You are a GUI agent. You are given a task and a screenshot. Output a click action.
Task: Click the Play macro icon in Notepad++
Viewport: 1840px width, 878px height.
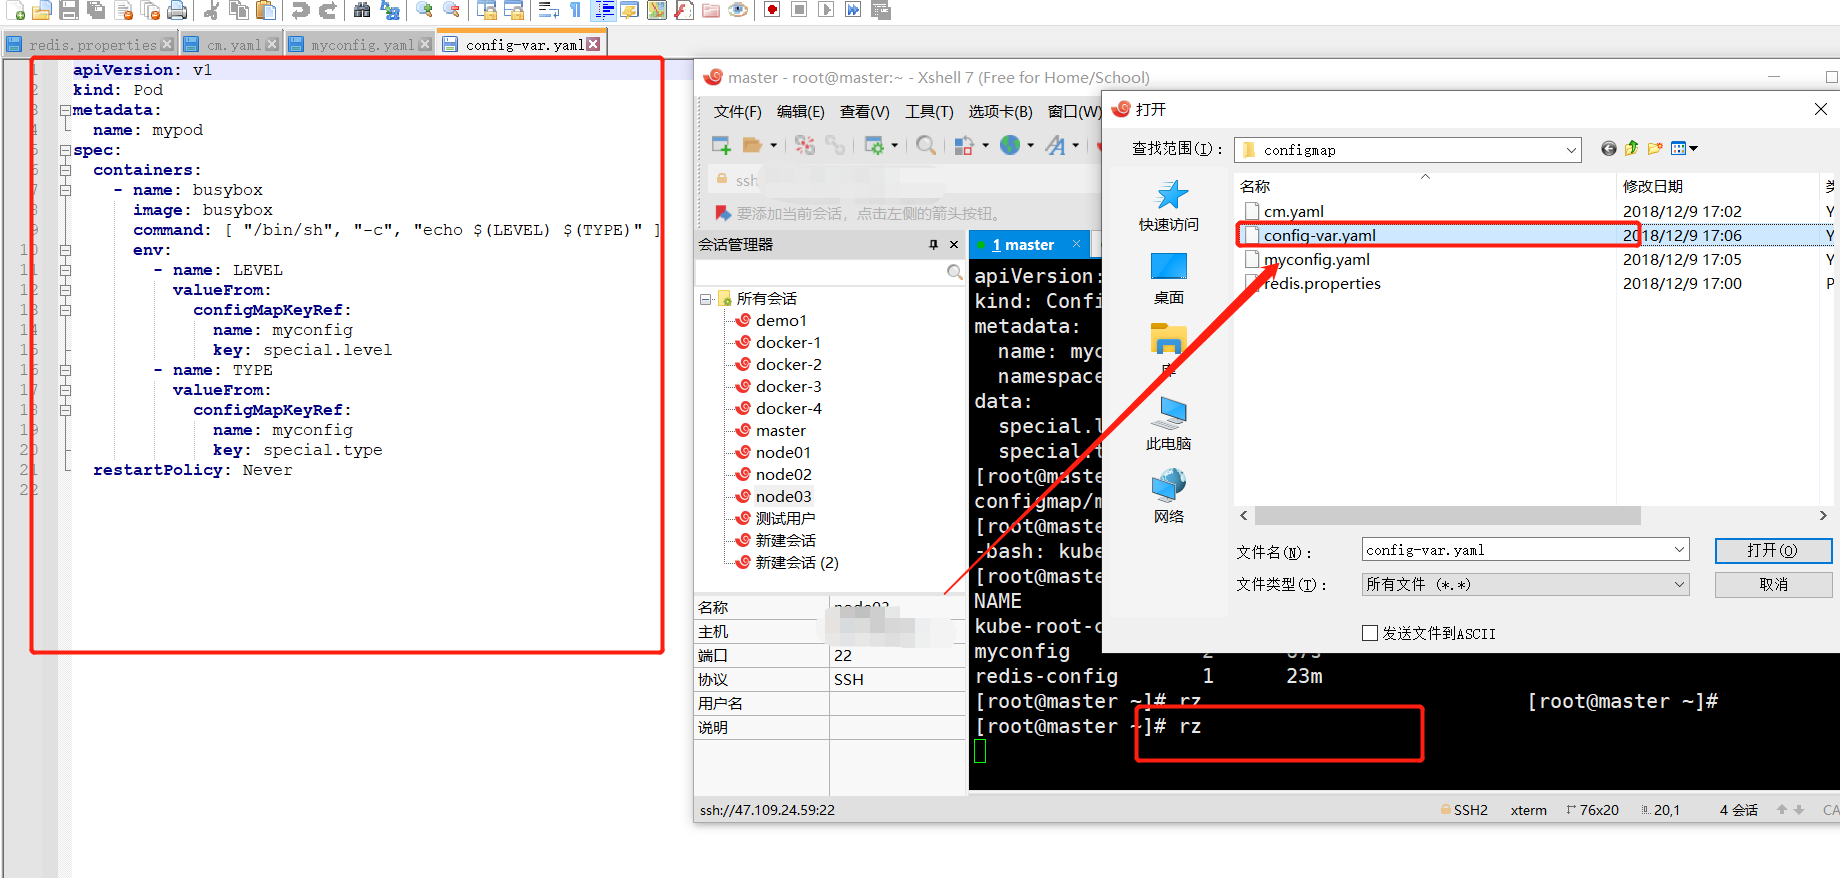click(826, 10)
